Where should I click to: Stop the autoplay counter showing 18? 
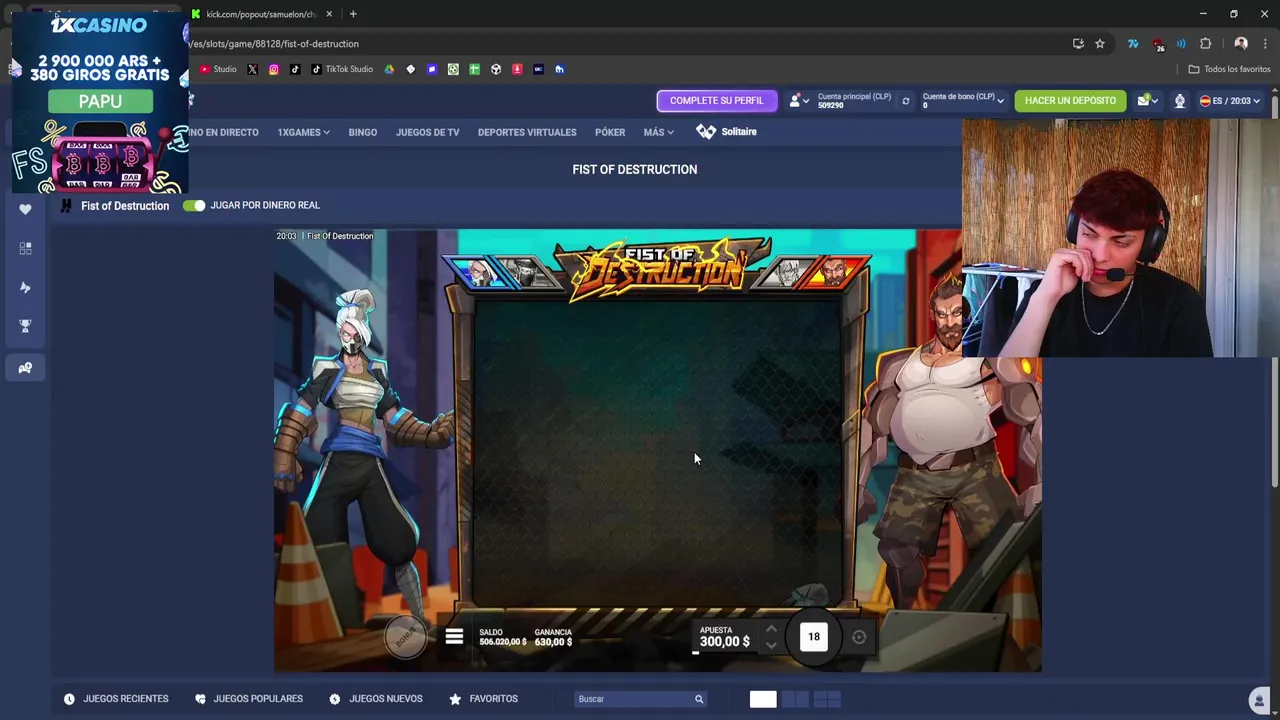(814, 637)
